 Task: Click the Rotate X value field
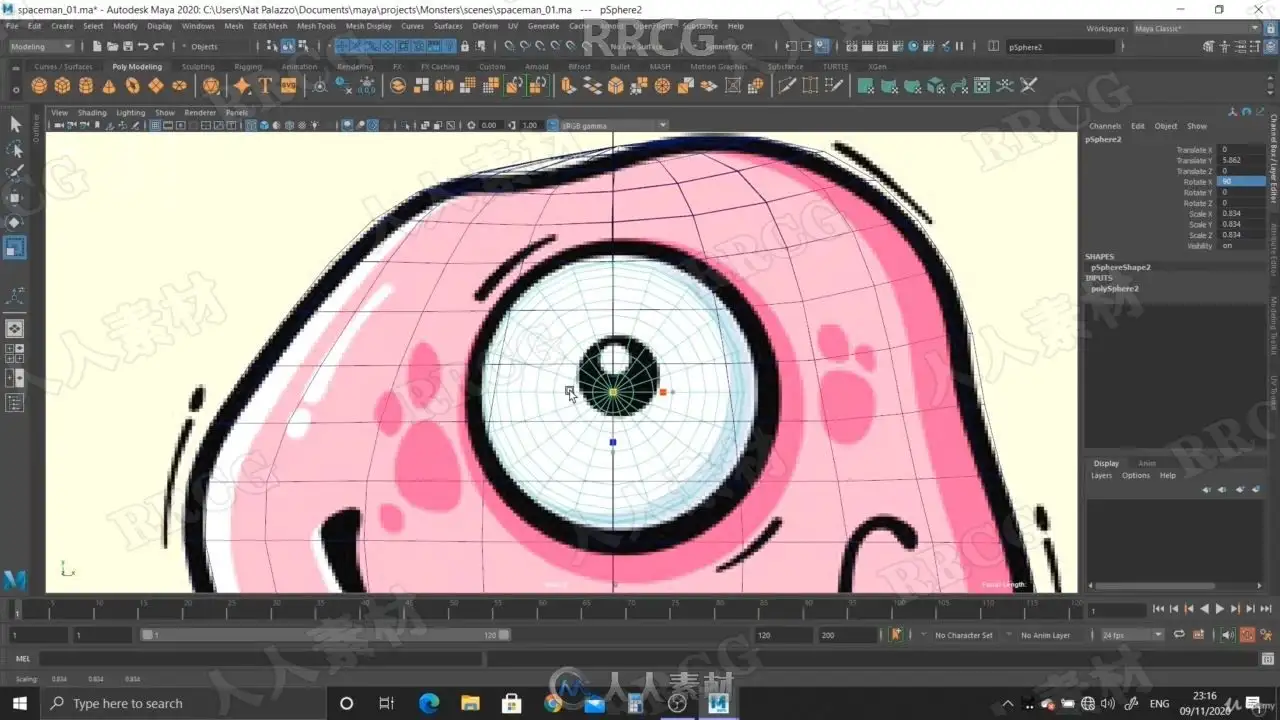[1240, 182]
